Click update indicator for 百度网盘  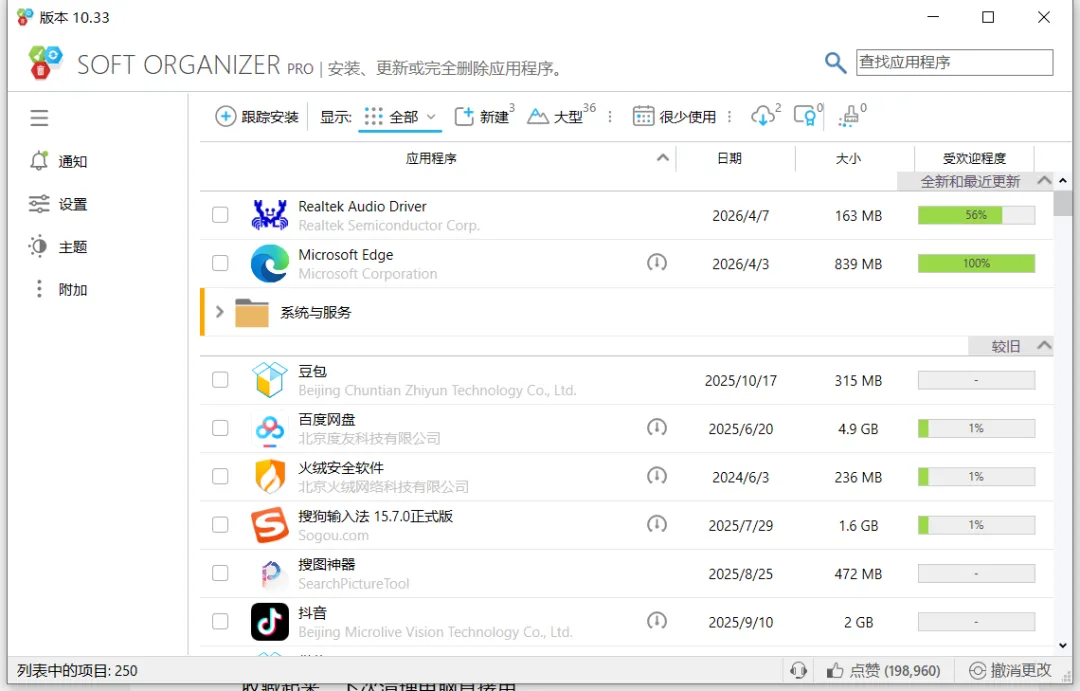(657, 428)
